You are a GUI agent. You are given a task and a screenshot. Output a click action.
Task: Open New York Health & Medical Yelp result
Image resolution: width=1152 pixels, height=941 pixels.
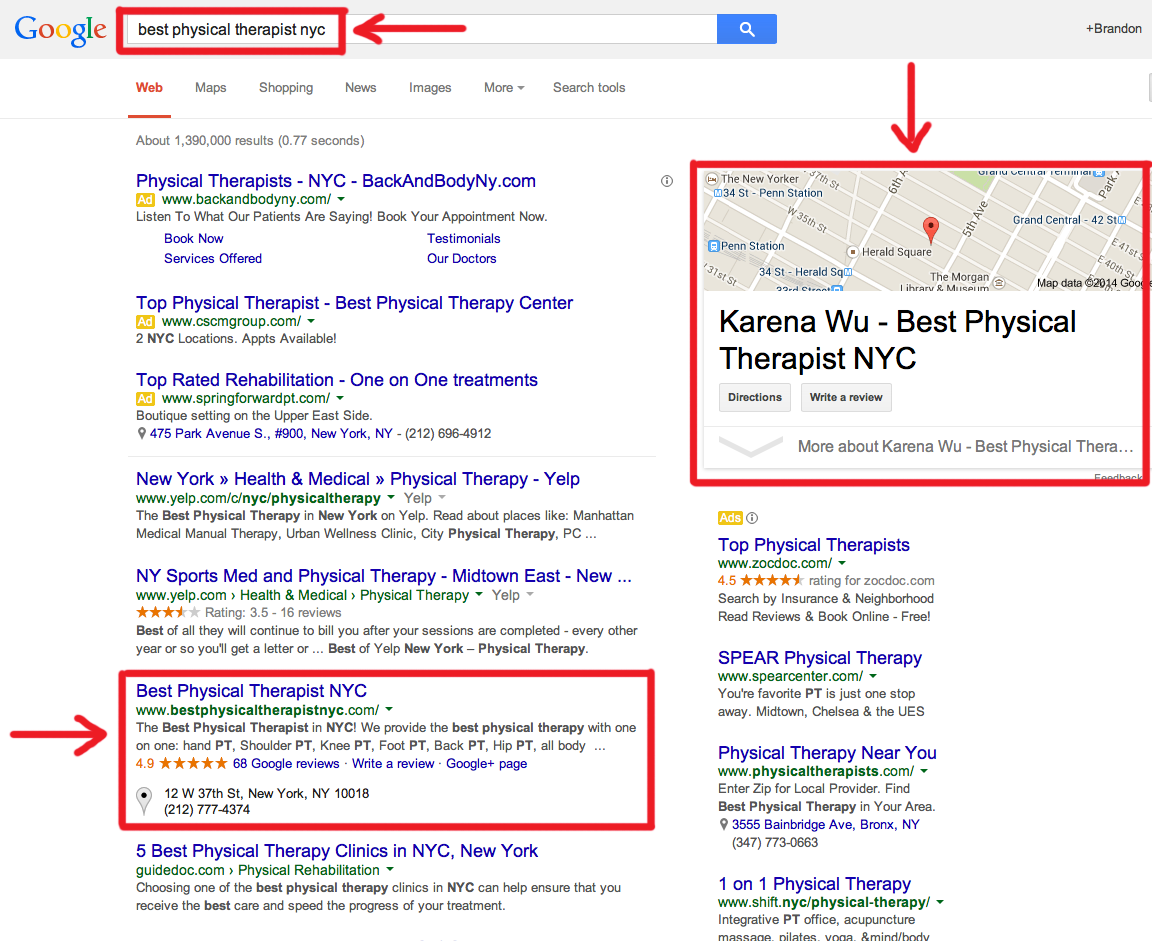[358, 479]
